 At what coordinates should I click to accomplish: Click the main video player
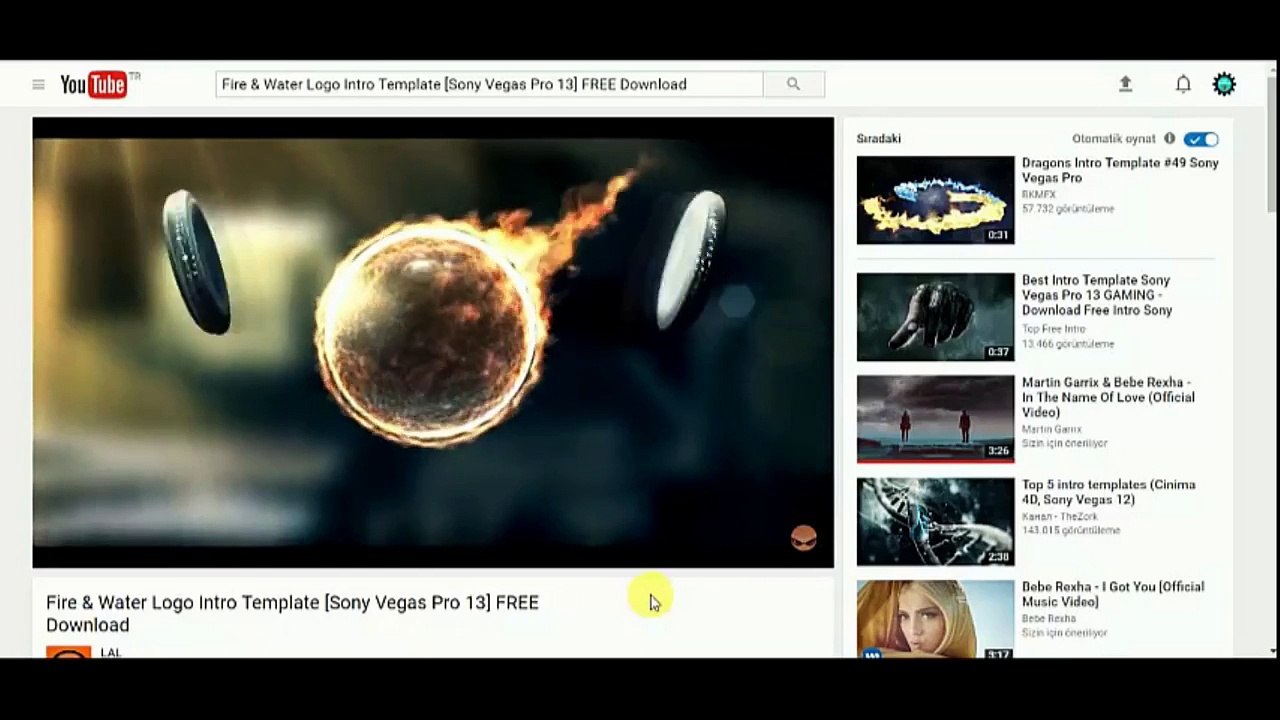pos(433,343)
